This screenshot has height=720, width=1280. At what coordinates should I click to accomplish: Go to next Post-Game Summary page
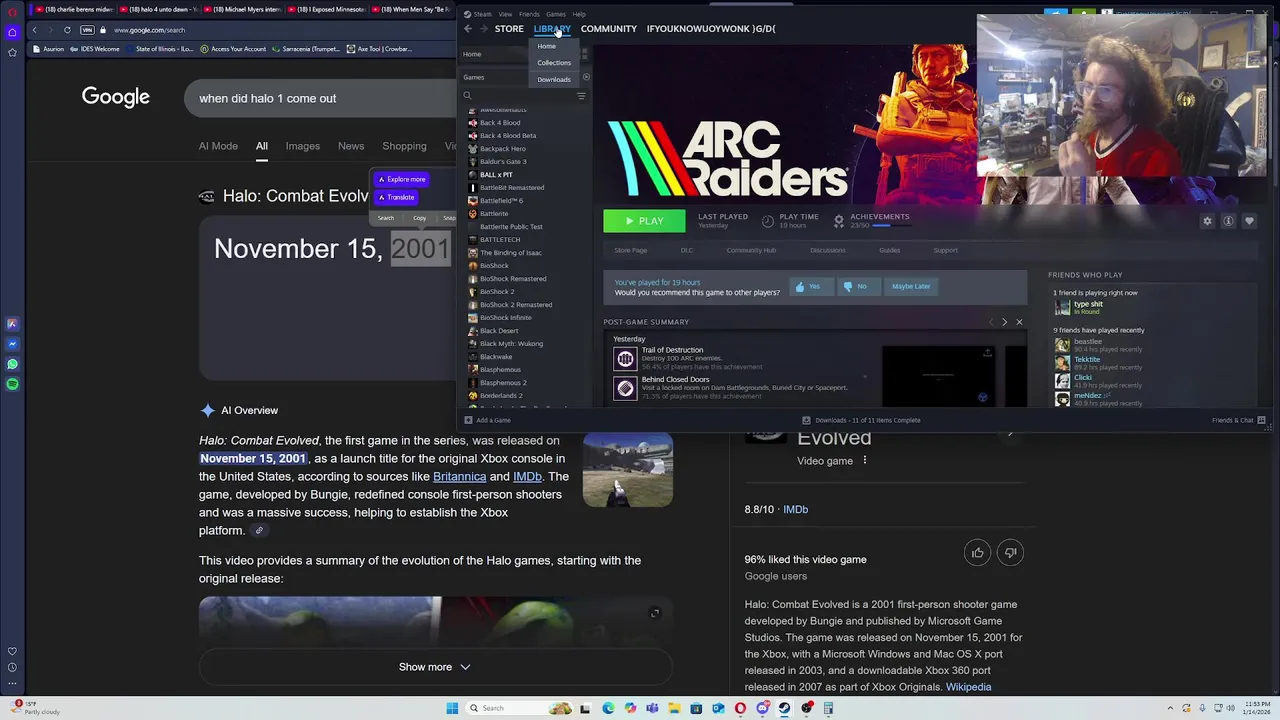pyautogui.click(x=1004, y=322)
